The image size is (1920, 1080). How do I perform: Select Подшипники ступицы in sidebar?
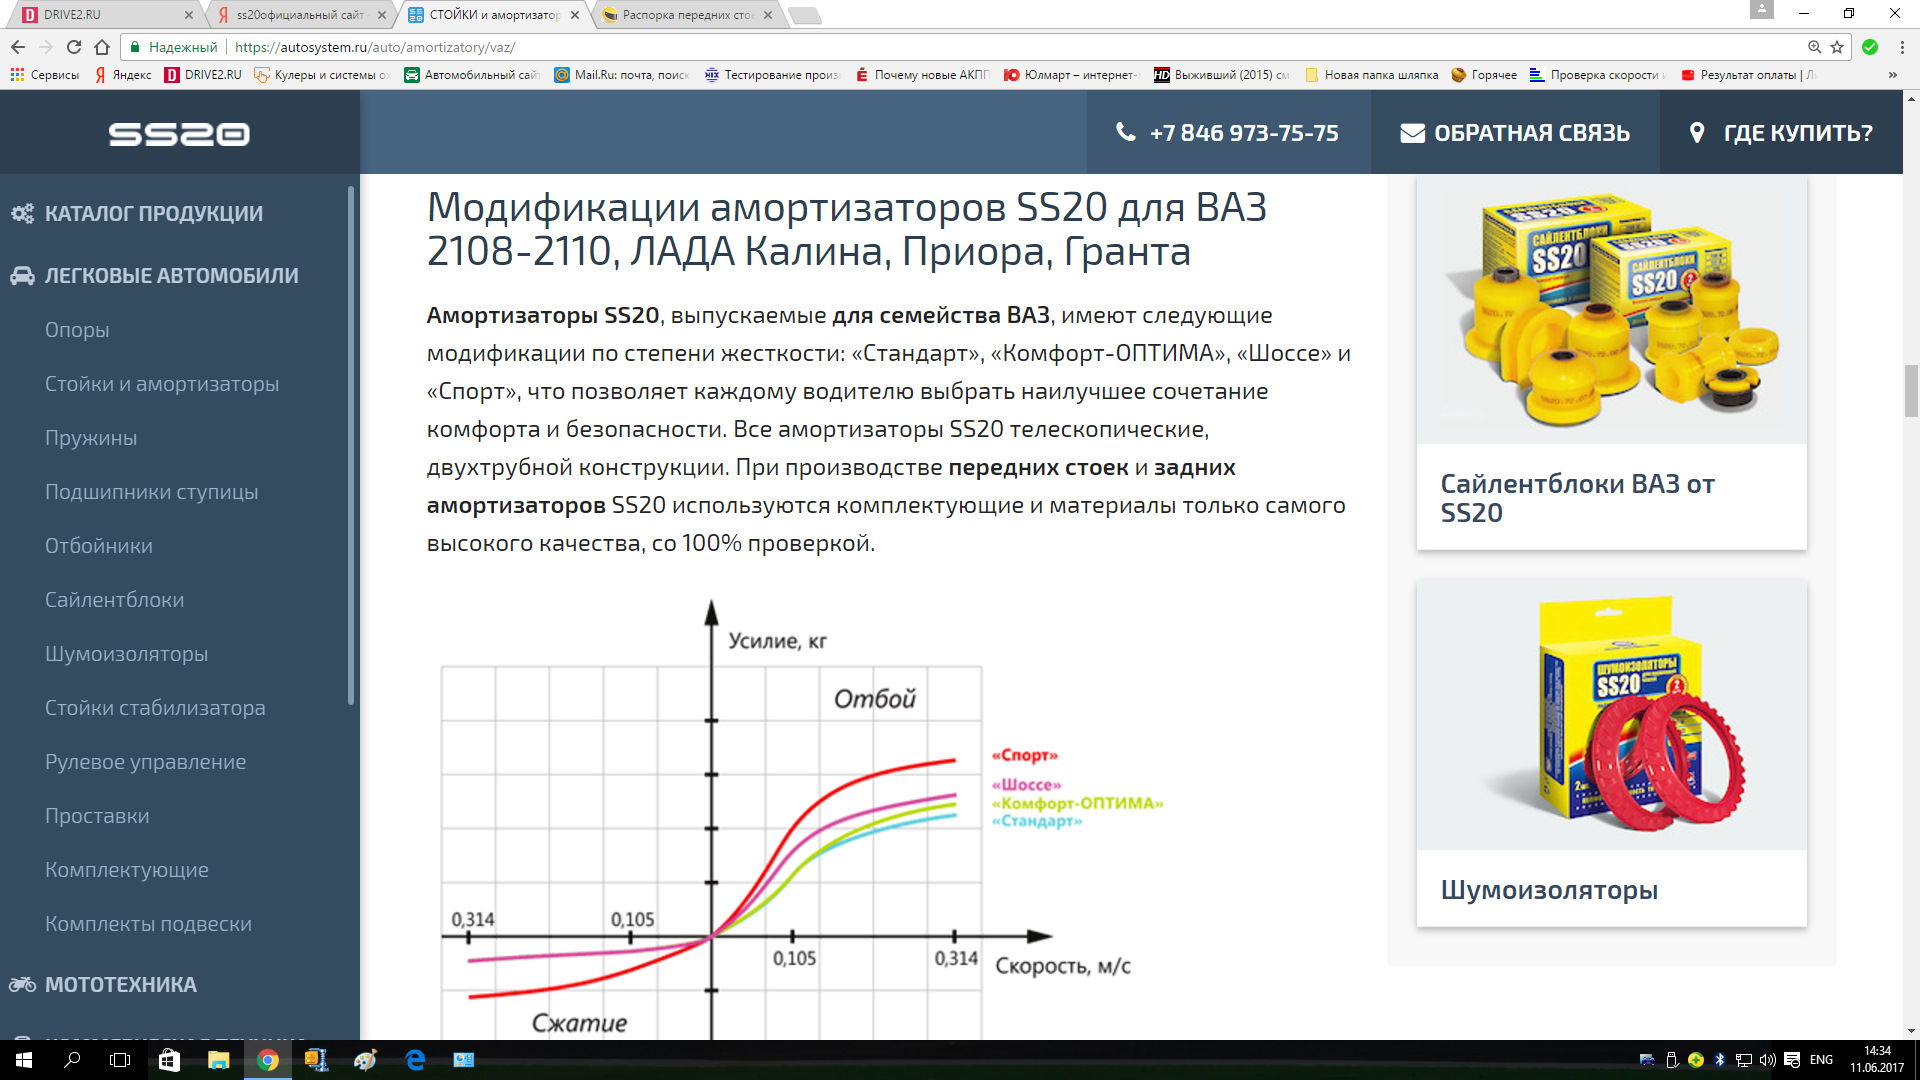pyautogui.click(x=152, y=492)
